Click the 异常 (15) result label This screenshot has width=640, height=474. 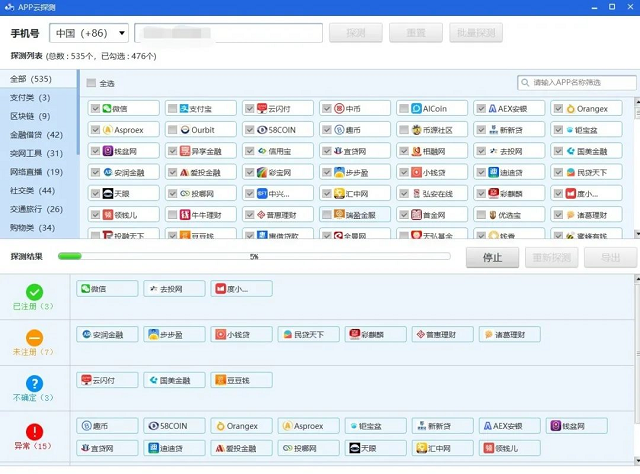coord(33,446)
